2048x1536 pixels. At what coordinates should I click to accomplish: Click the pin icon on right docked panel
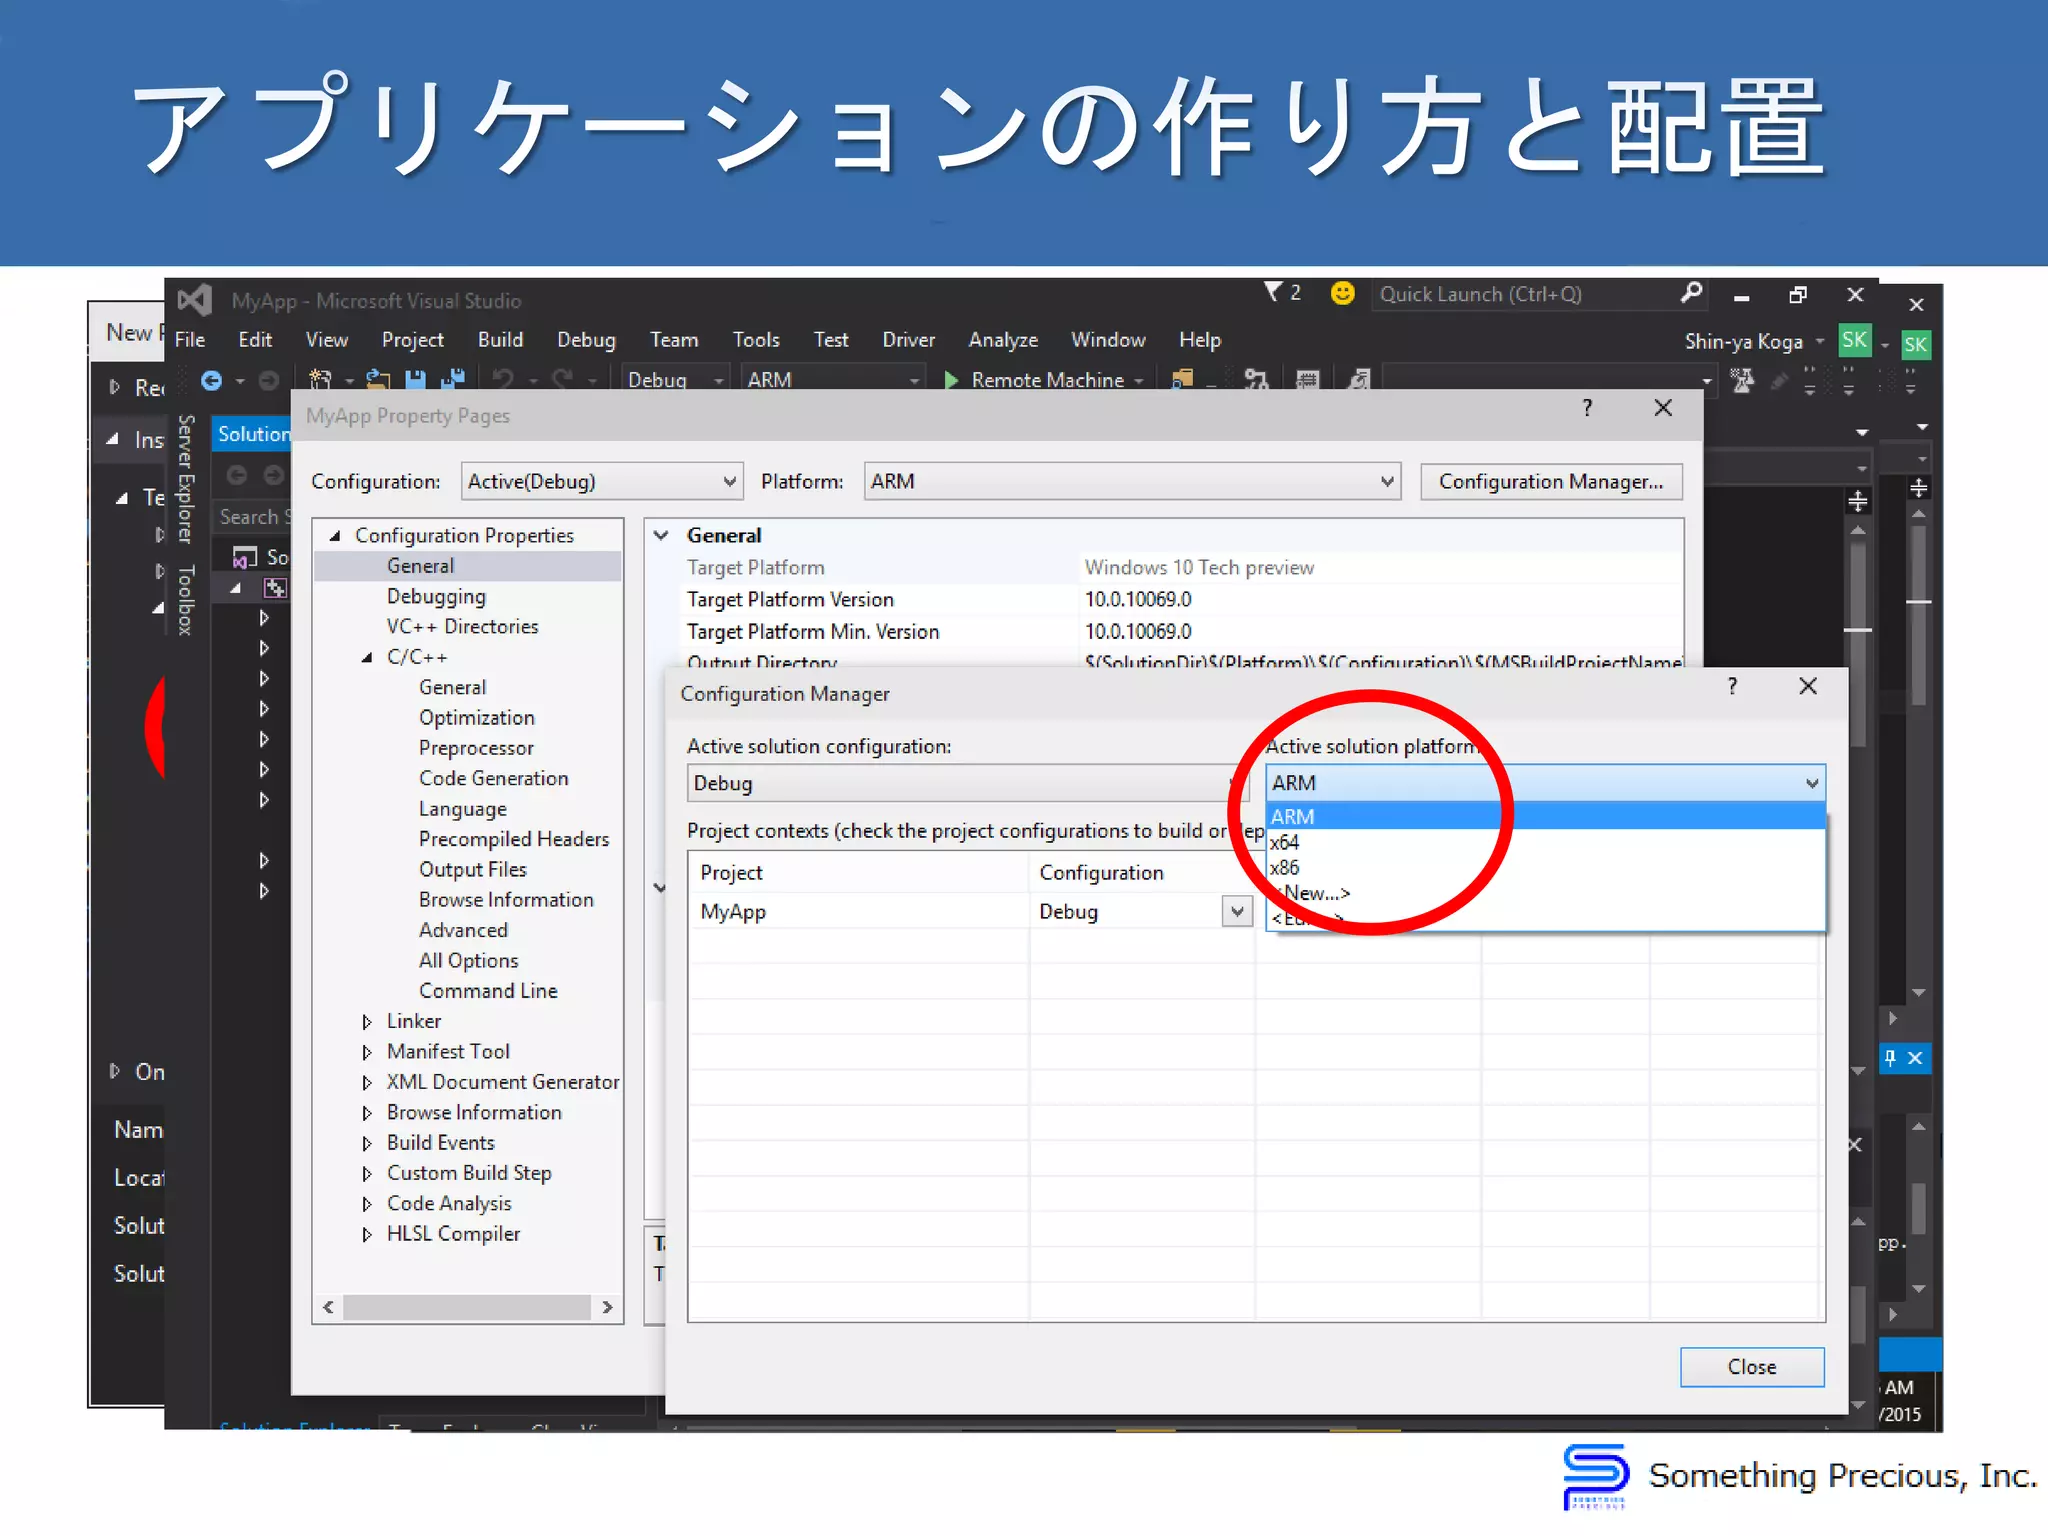[1890, 1057]
